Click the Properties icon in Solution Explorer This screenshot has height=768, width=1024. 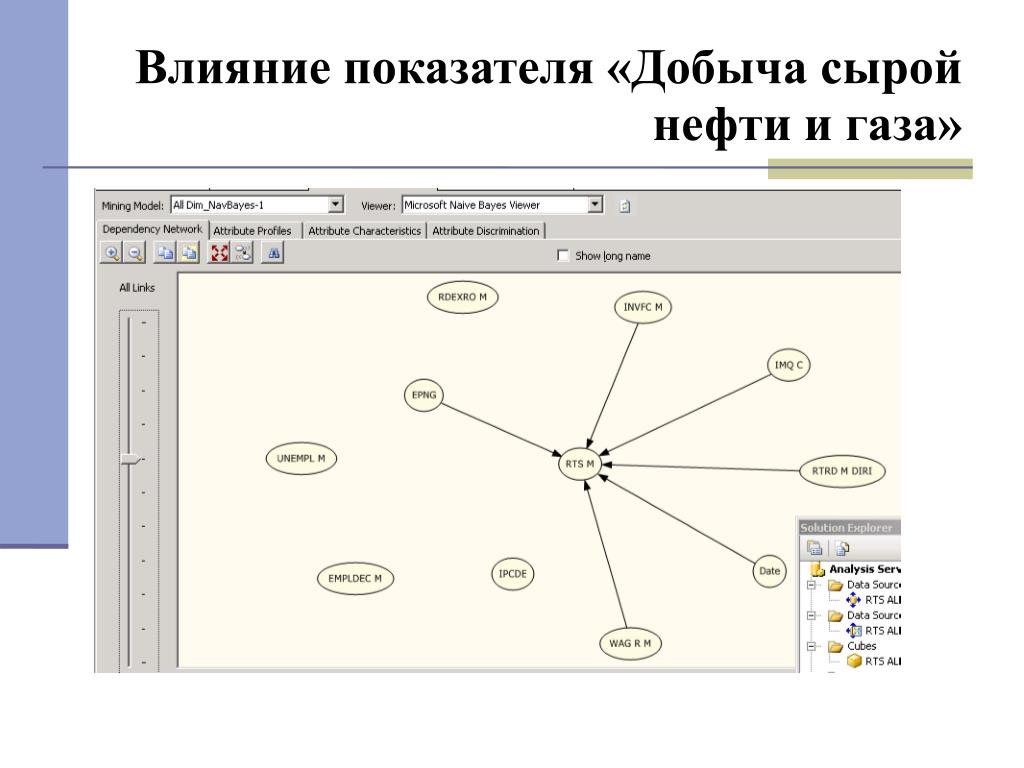point(814,548)
